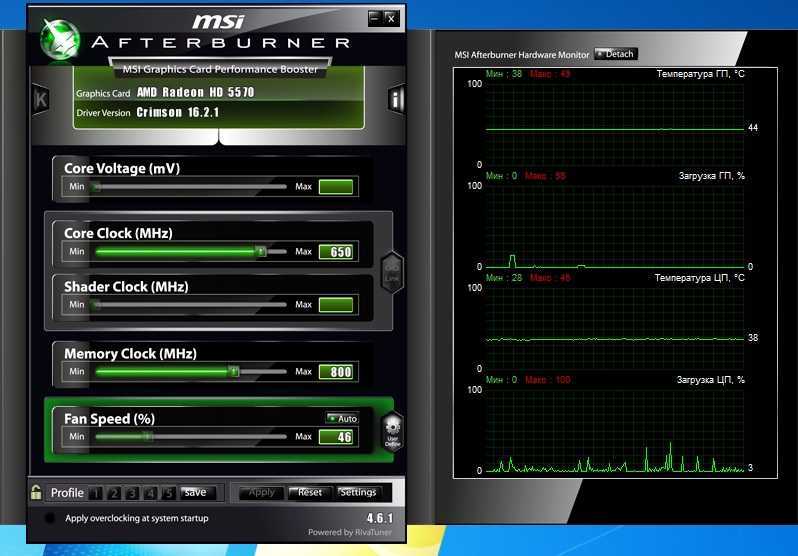Select profile slot 5

pos(168,493)
